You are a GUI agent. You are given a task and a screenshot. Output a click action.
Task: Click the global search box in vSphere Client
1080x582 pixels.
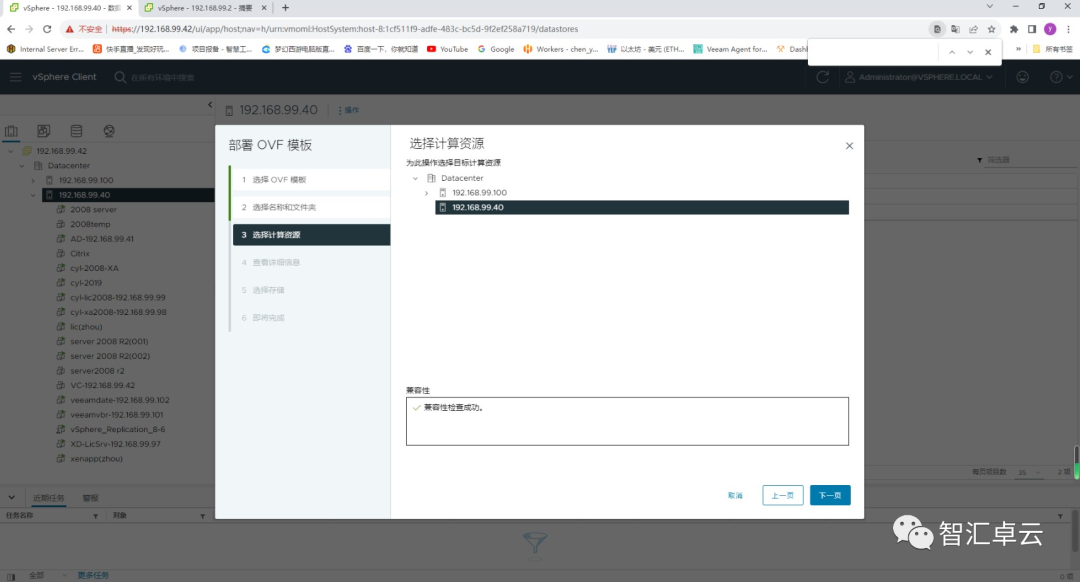click(163, 77)
